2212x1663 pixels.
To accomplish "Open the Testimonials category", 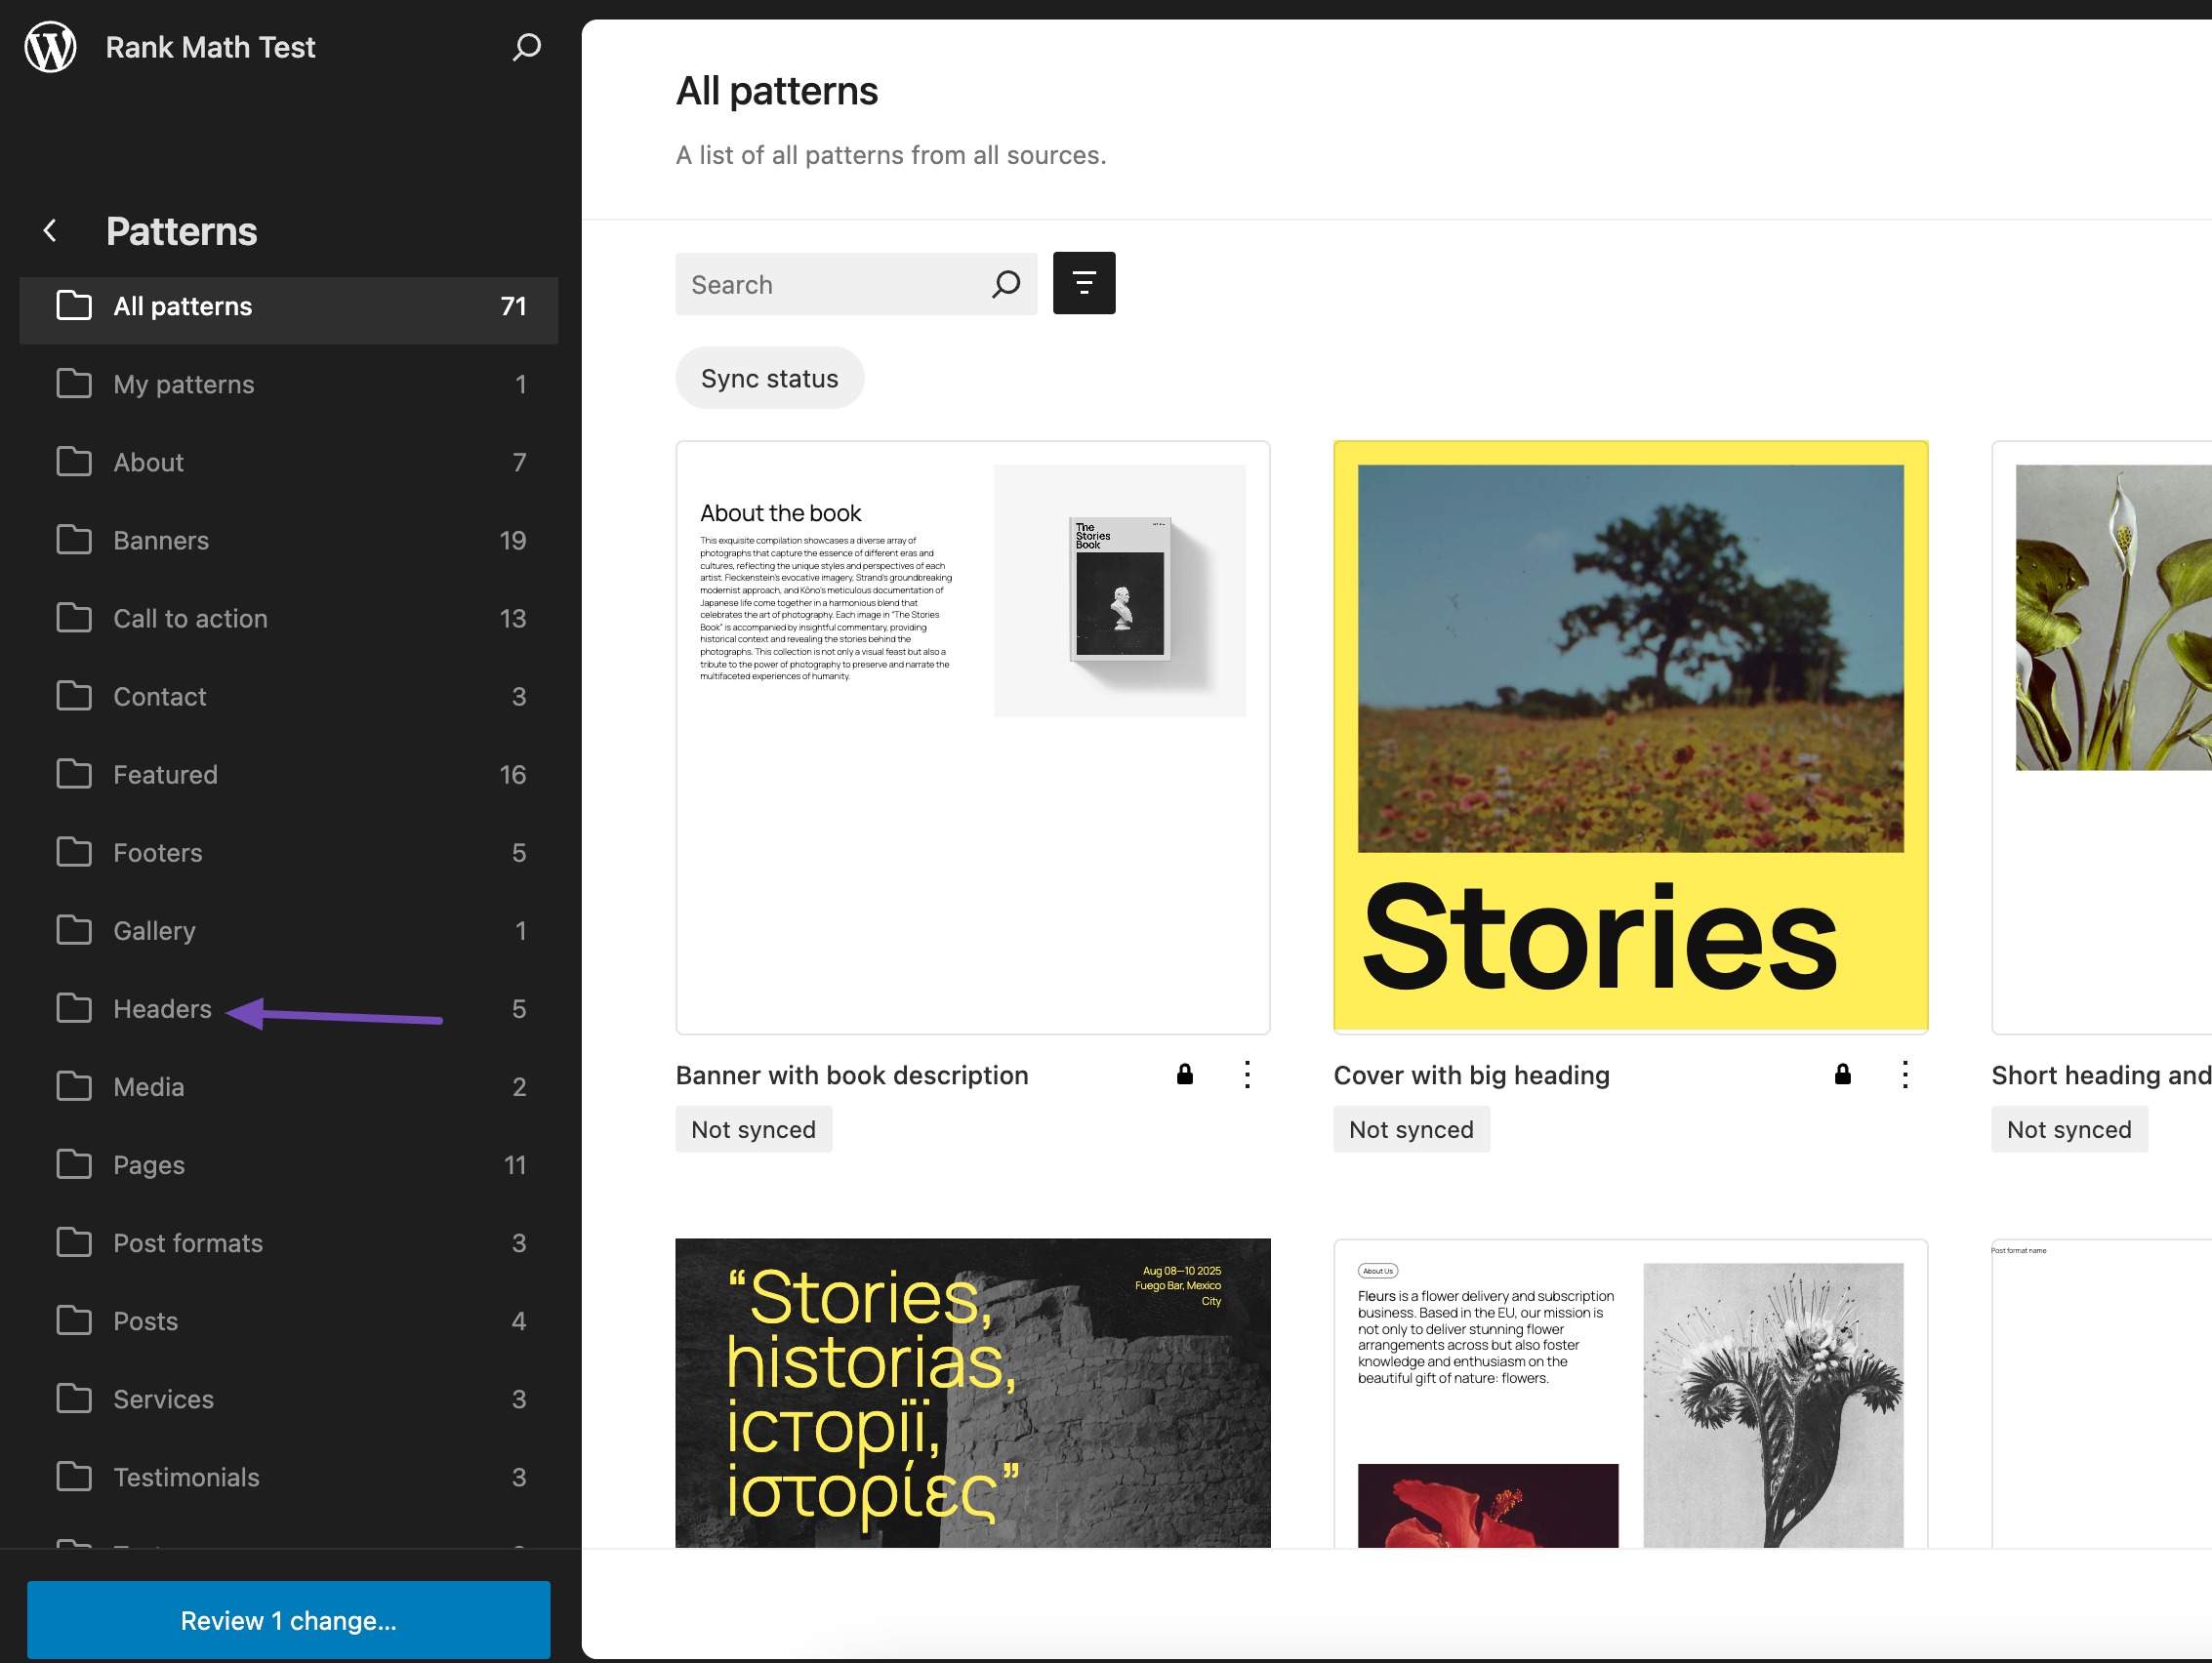I will coord(289,1476).
